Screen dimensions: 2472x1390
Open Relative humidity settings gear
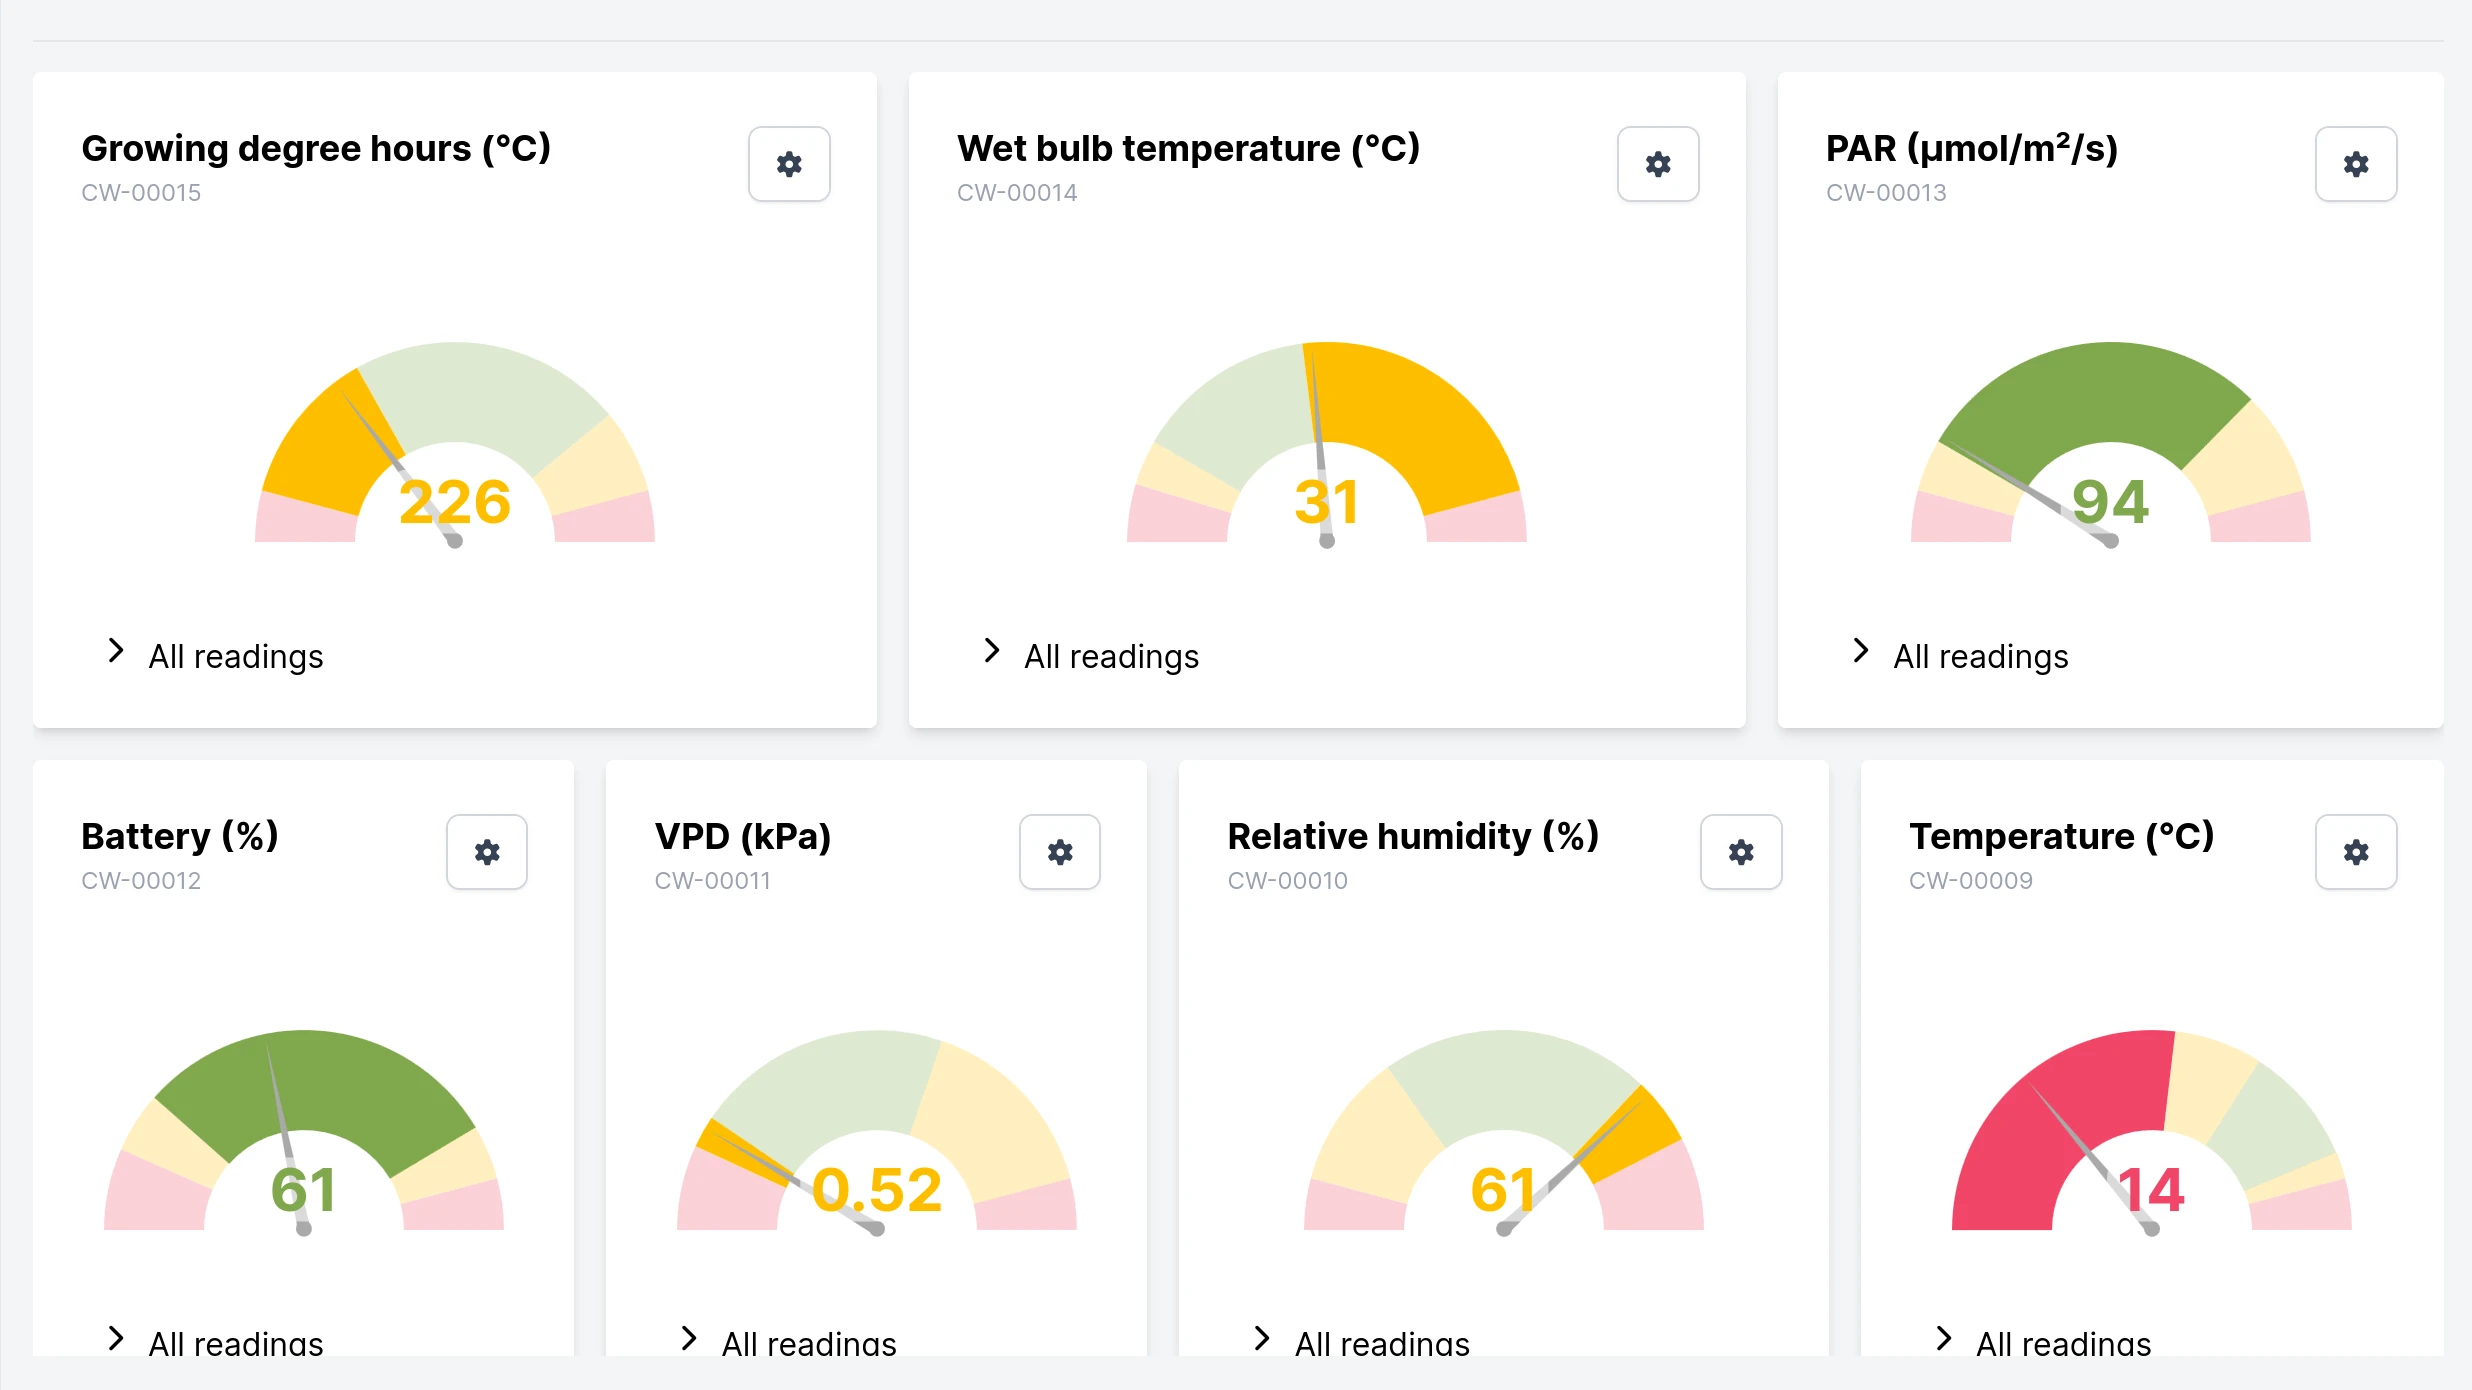[x=1741, y=852]
